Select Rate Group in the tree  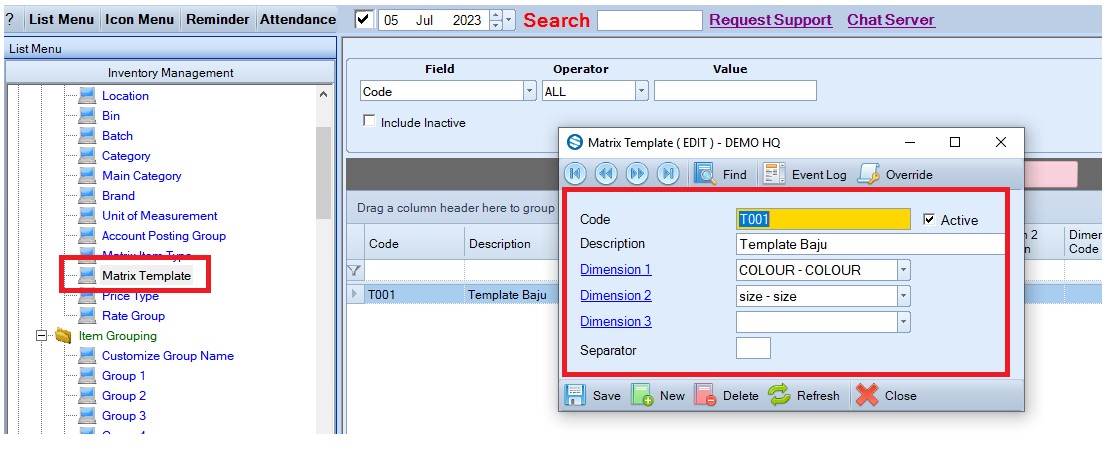pyautogui.click(x=134, y=316)
